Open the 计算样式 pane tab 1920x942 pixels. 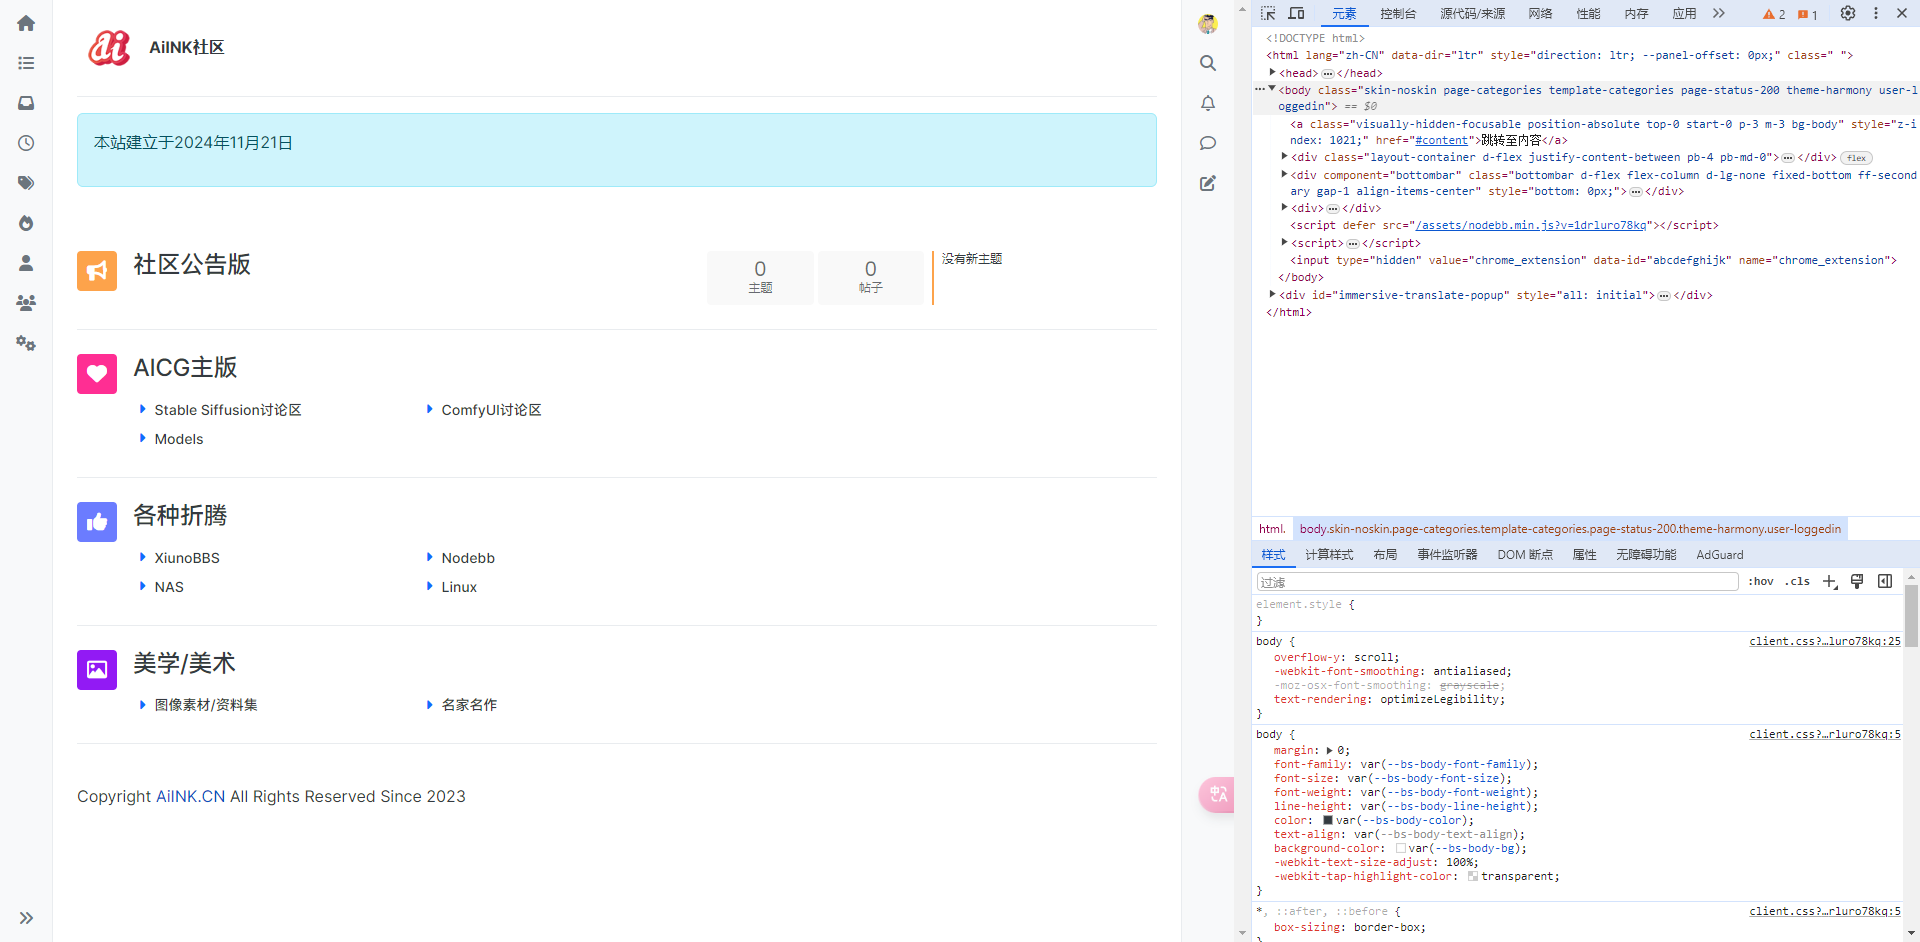1329,554
